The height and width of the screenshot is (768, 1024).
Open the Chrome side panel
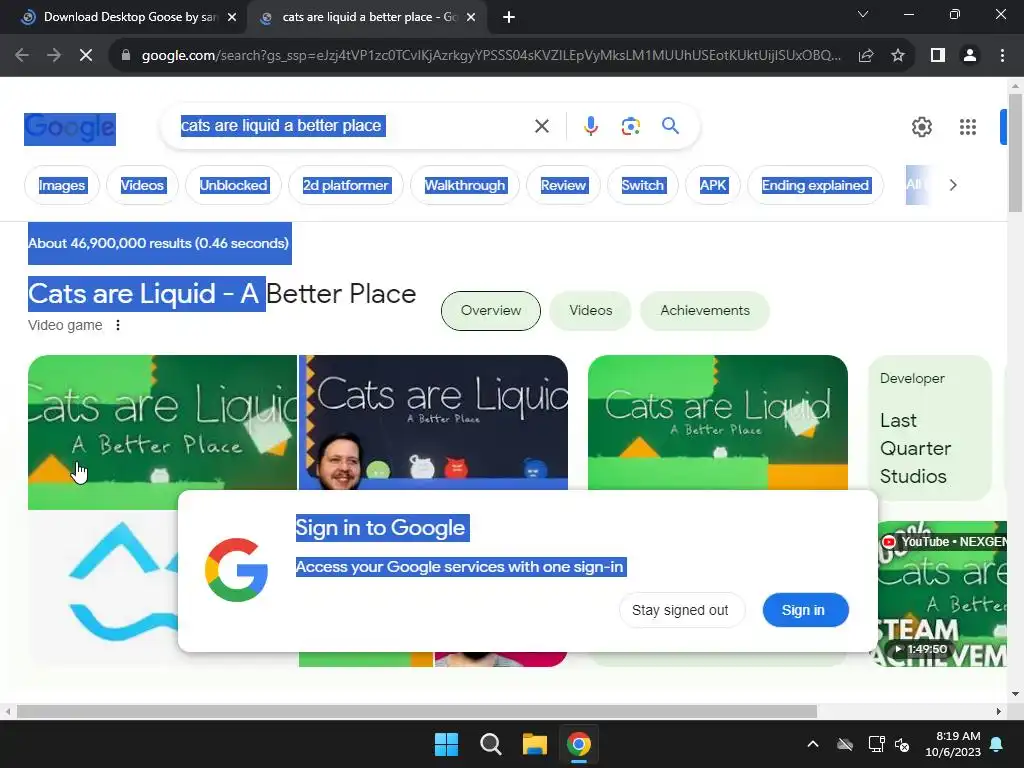click(938, 56)
